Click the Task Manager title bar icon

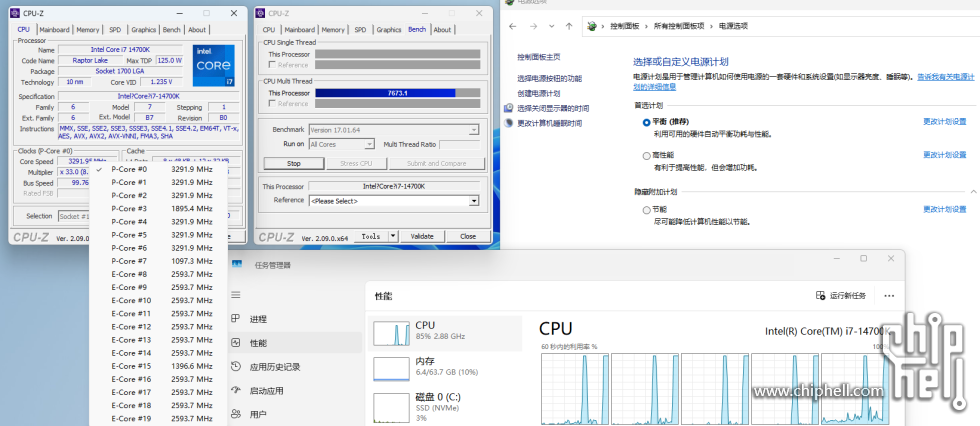237,265
